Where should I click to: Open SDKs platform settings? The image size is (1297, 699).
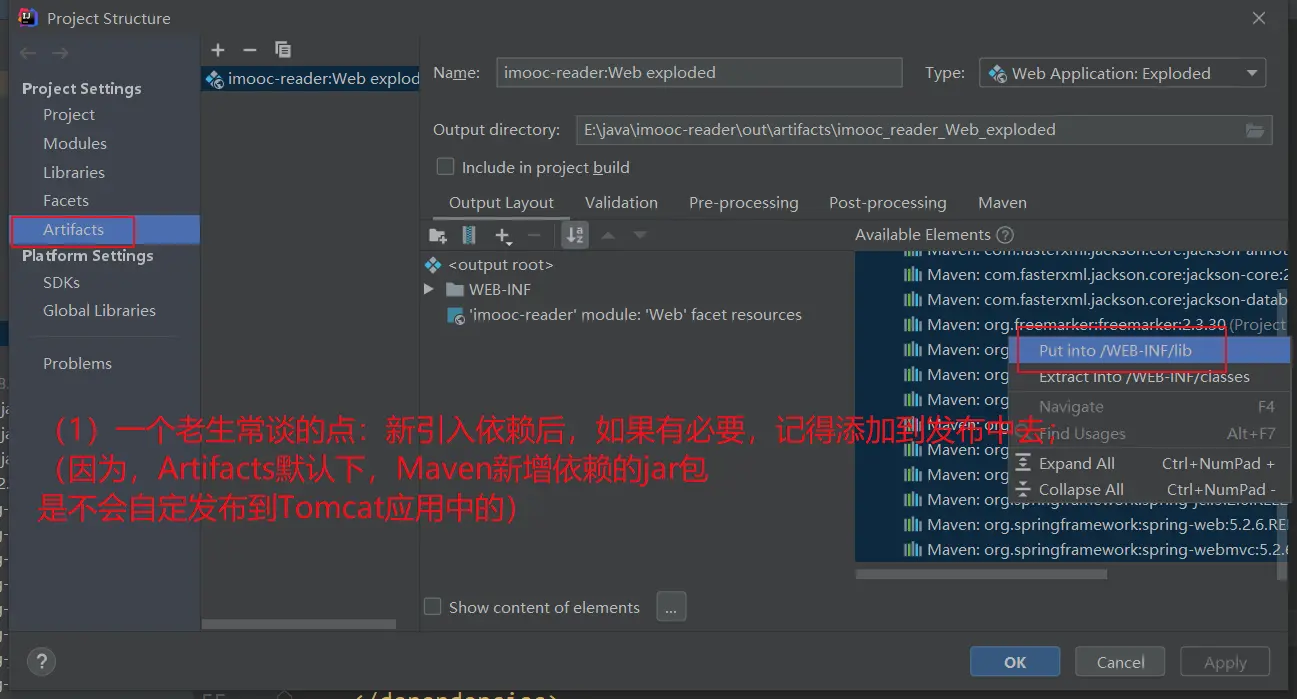[61, 283]
